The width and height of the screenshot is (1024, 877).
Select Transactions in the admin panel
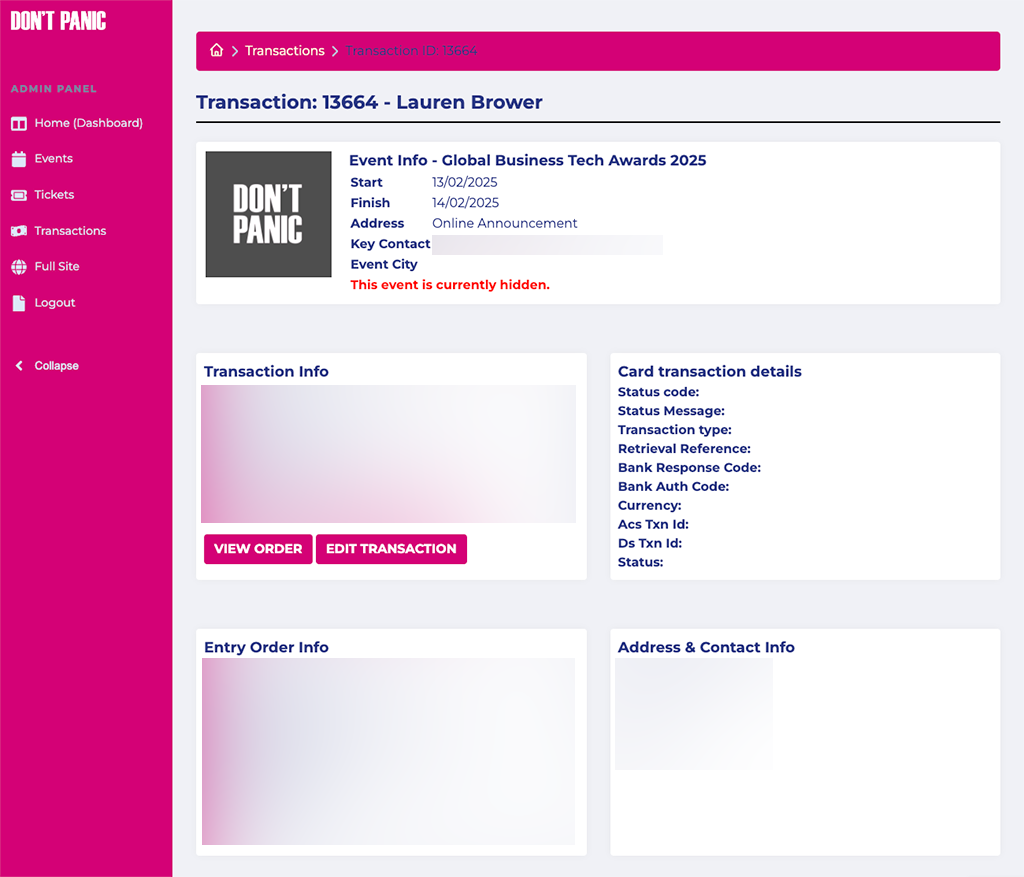70,231
